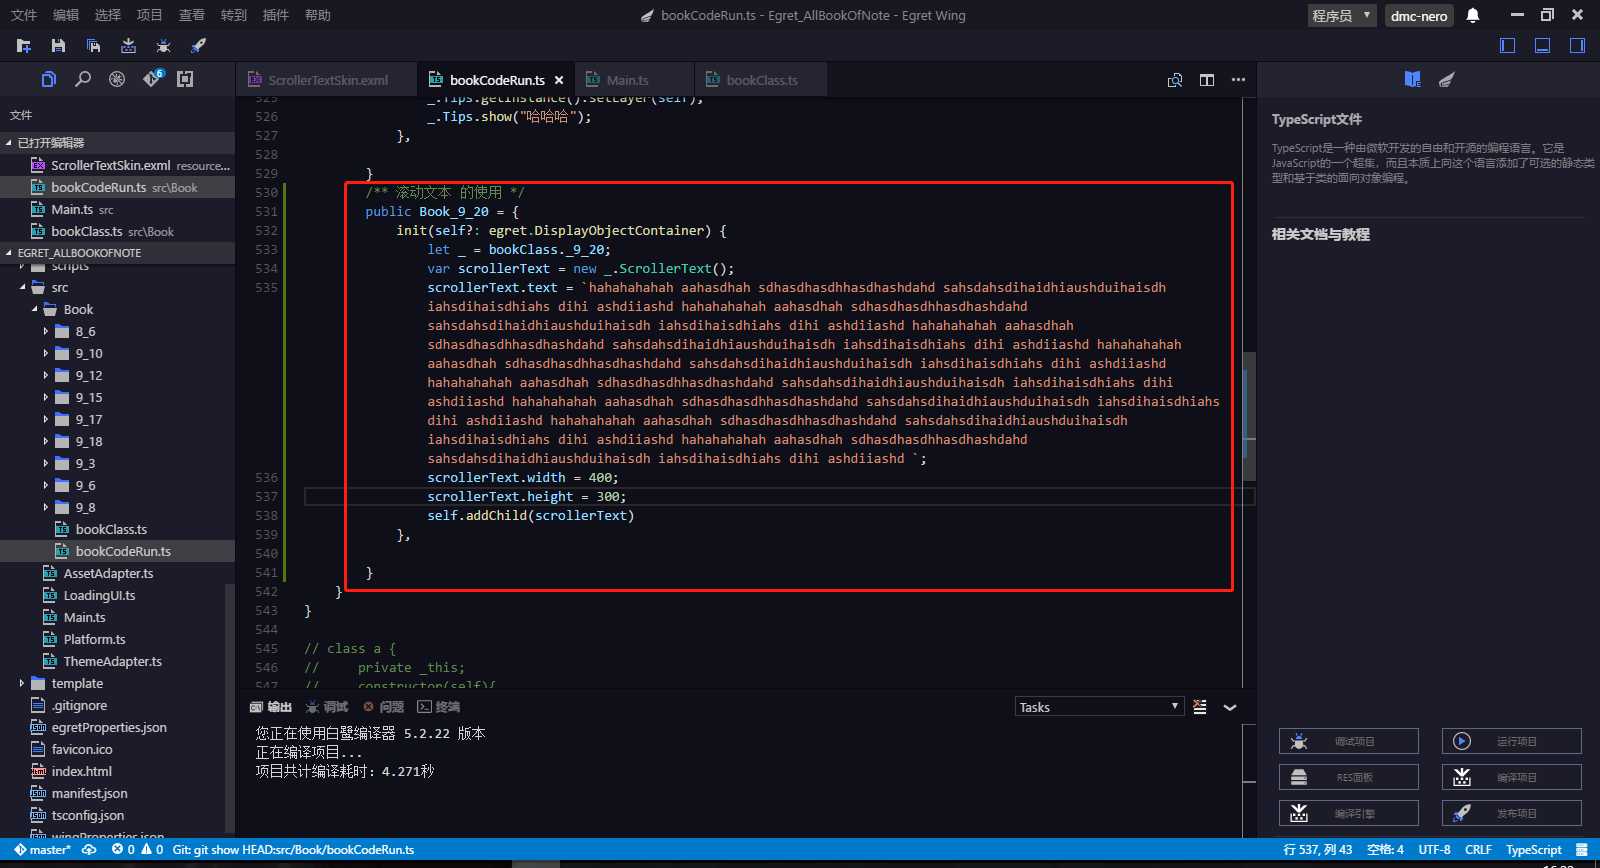1600x868 pixels.
Task: Click status bar feedback icon at far right
Action: click(1581, 850)
